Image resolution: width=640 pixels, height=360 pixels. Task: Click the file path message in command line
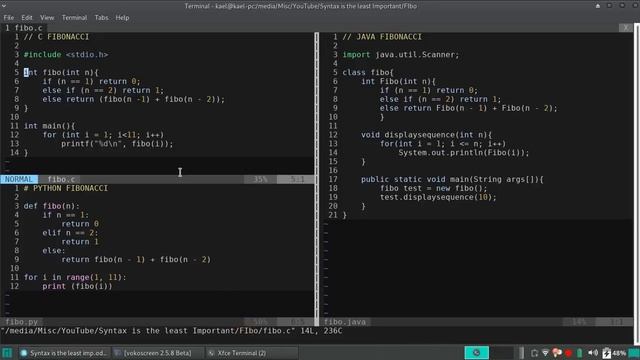[171, 331]
